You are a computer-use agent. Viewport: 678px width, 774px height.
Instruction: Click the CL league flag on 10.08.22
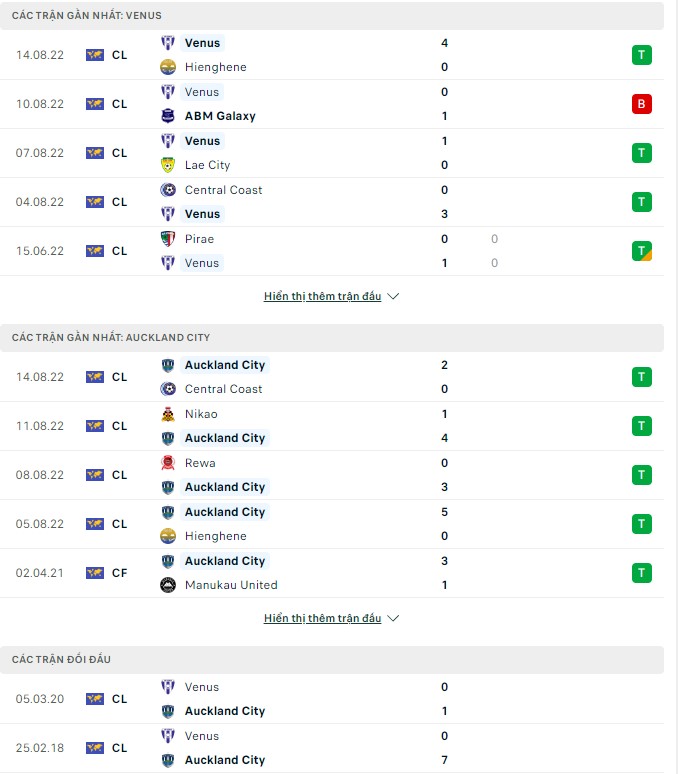tap(96, 104)
